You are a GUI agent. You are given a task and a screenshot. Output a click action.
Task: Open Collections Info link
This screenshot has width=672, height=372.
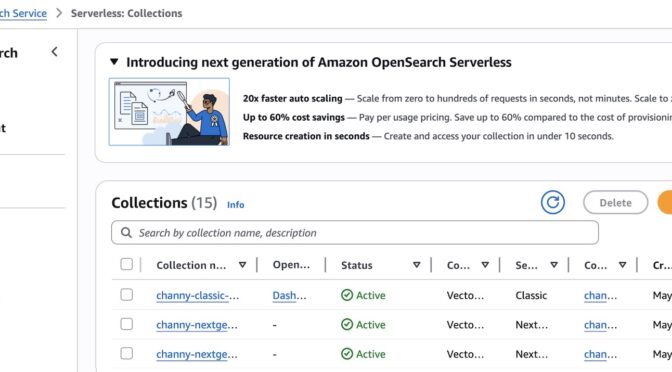(236, 205)
